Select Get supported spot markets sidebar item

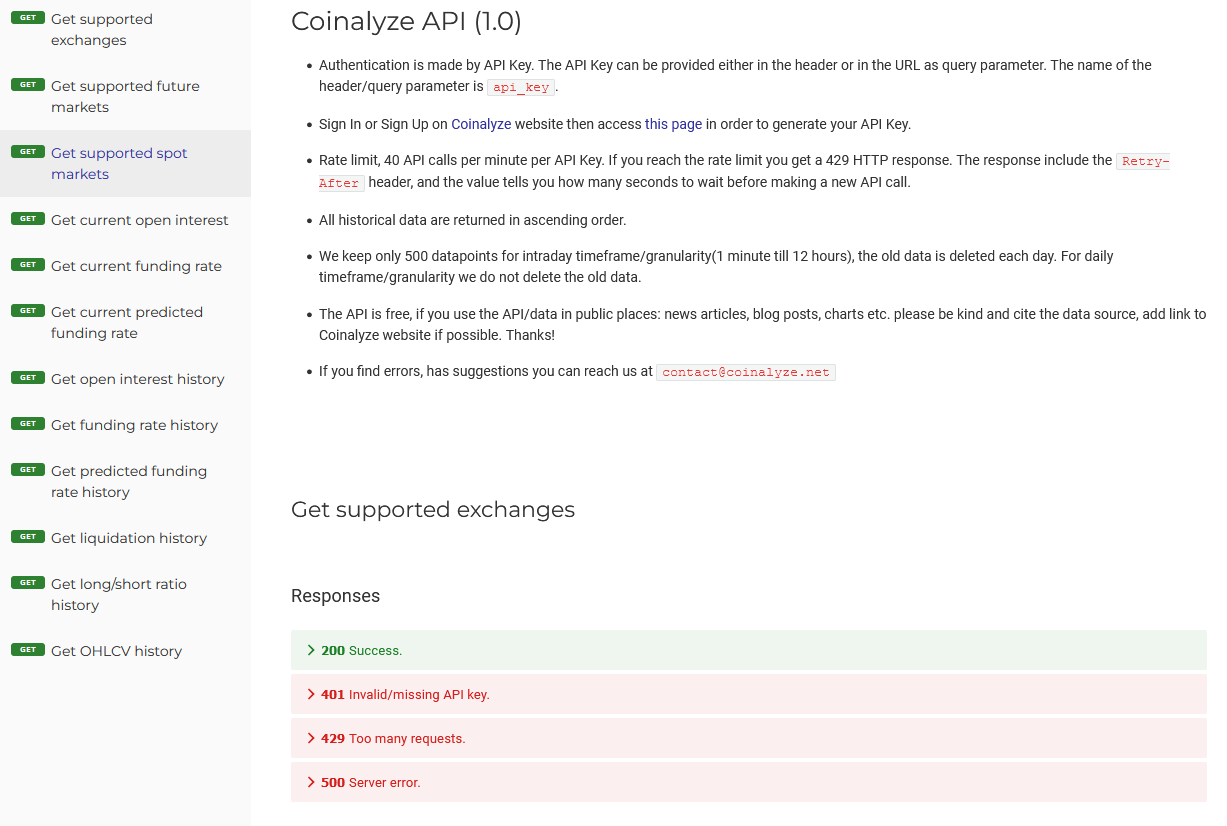click(x=125, y=163)
